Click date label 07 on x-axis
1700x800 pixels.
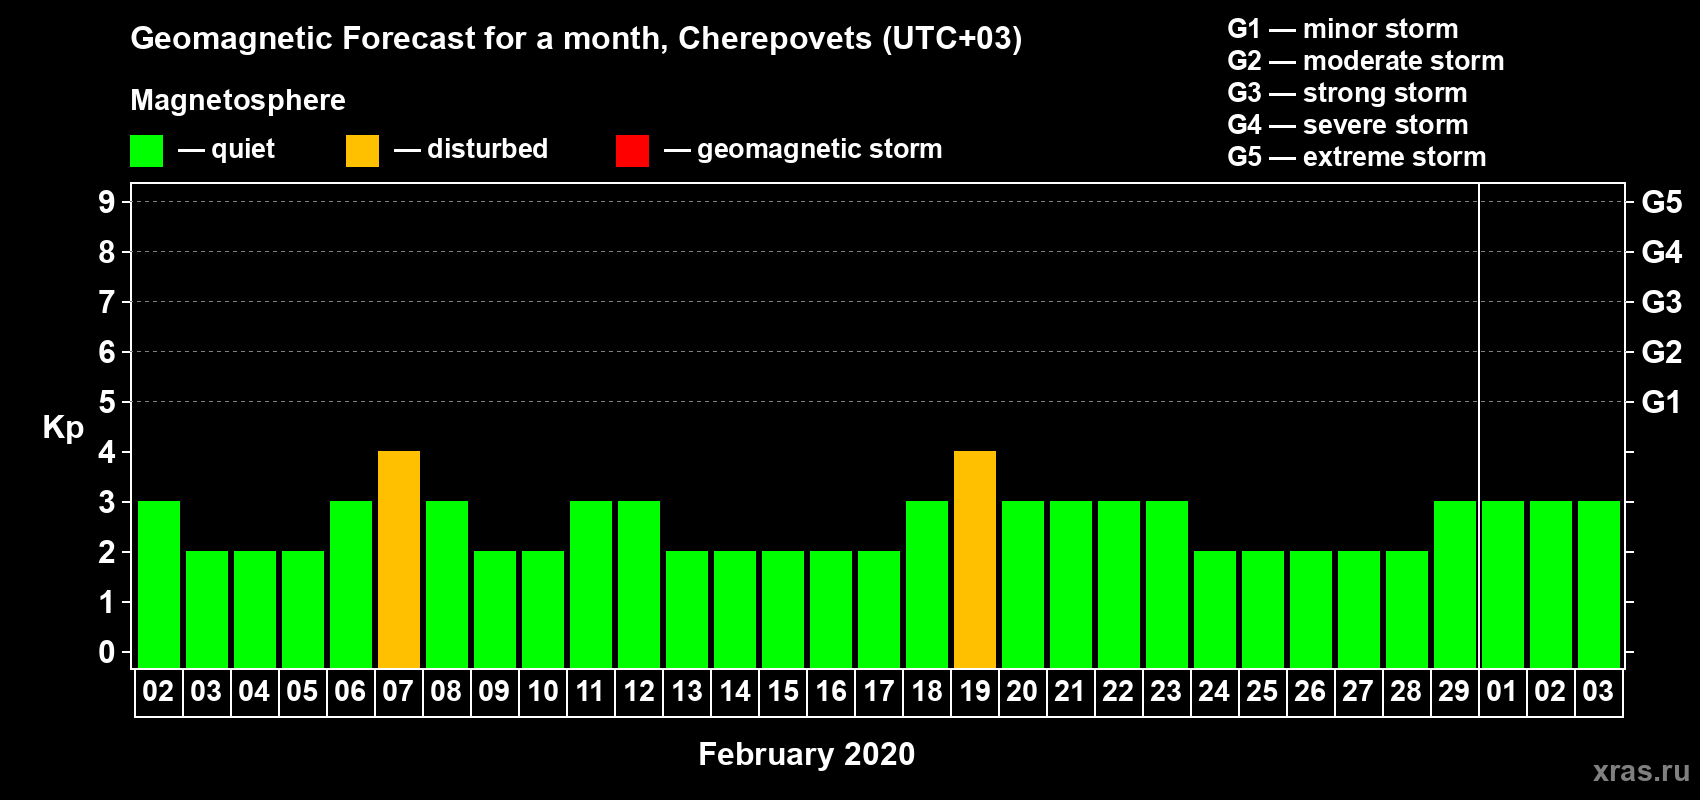(398, 691)
